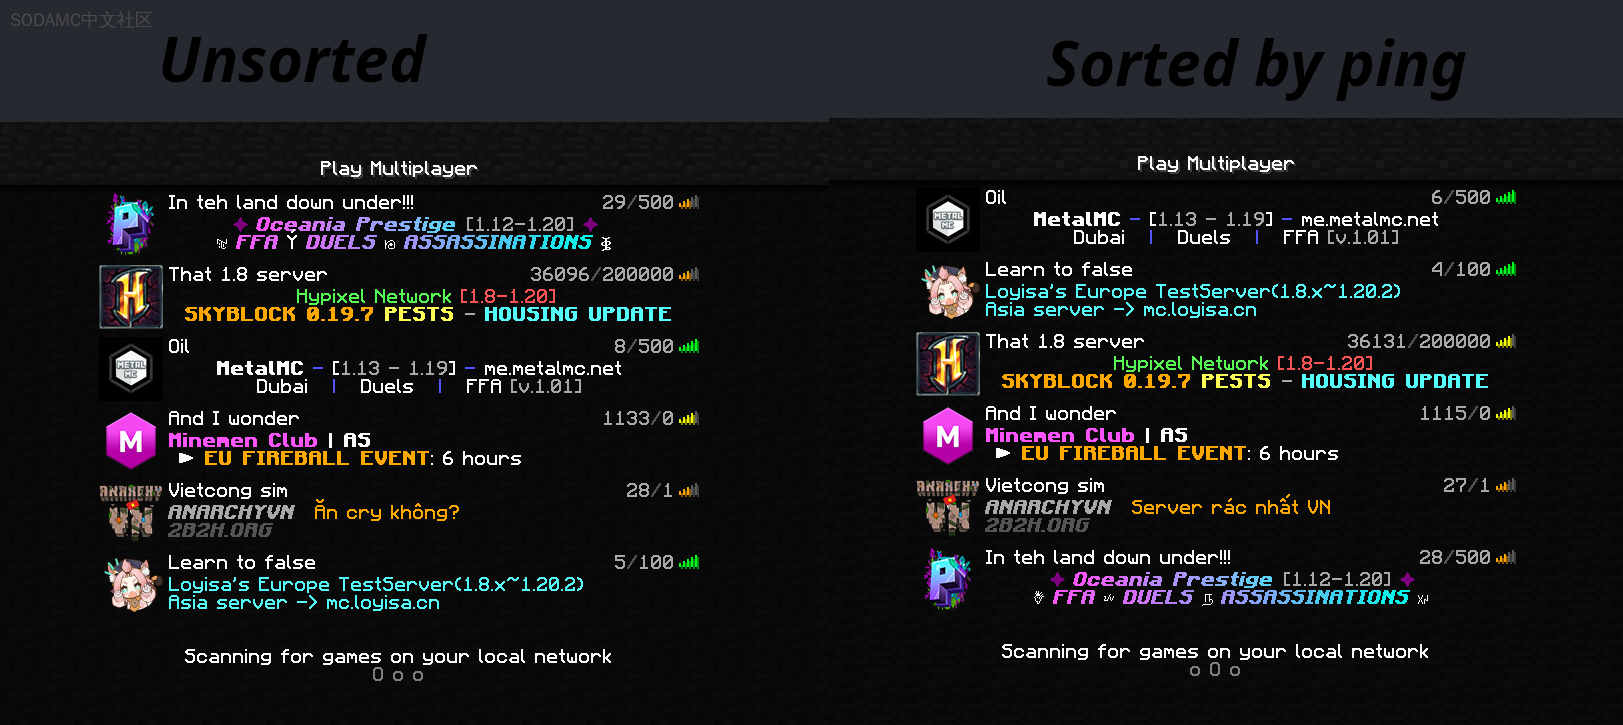Image resolution: width=1623 pixels, height=725 pixels.
Task: Select Loyisa anime avatar icon in Sorted list
Action: [948, 291]
